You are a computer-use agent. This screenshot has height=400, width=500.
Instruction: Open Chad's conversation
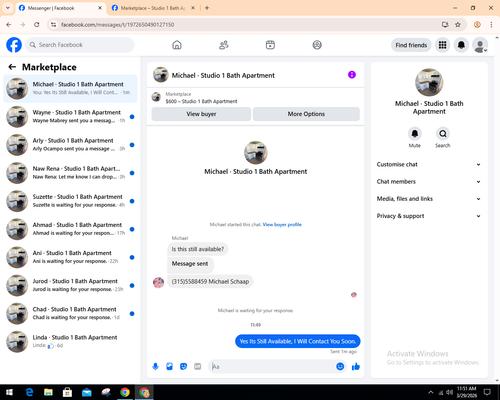click(70, 313)
